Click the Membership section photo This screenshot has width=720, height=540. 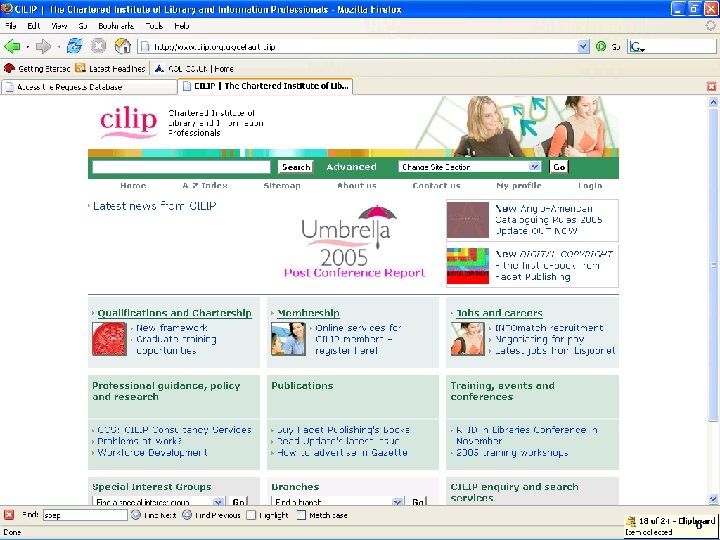pyautogui.click(x=288, y=339)
